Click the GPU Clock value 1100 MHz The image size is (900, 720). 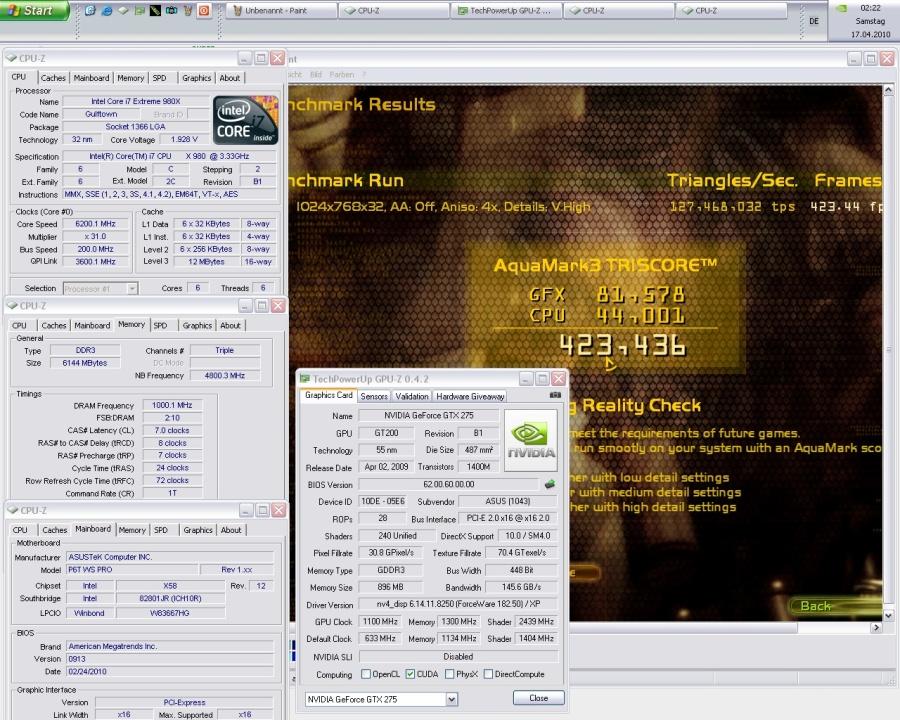click(380, 621)
